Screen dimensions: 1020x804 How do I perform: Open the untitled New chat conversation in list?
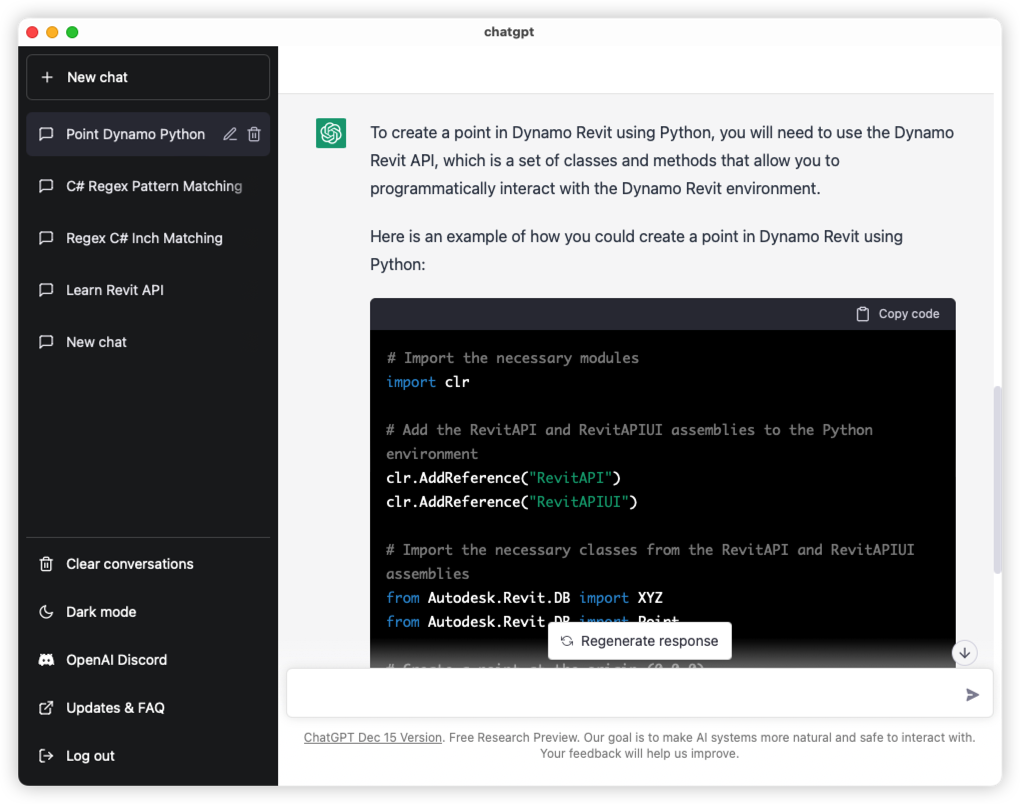click(x=96, y=342)
